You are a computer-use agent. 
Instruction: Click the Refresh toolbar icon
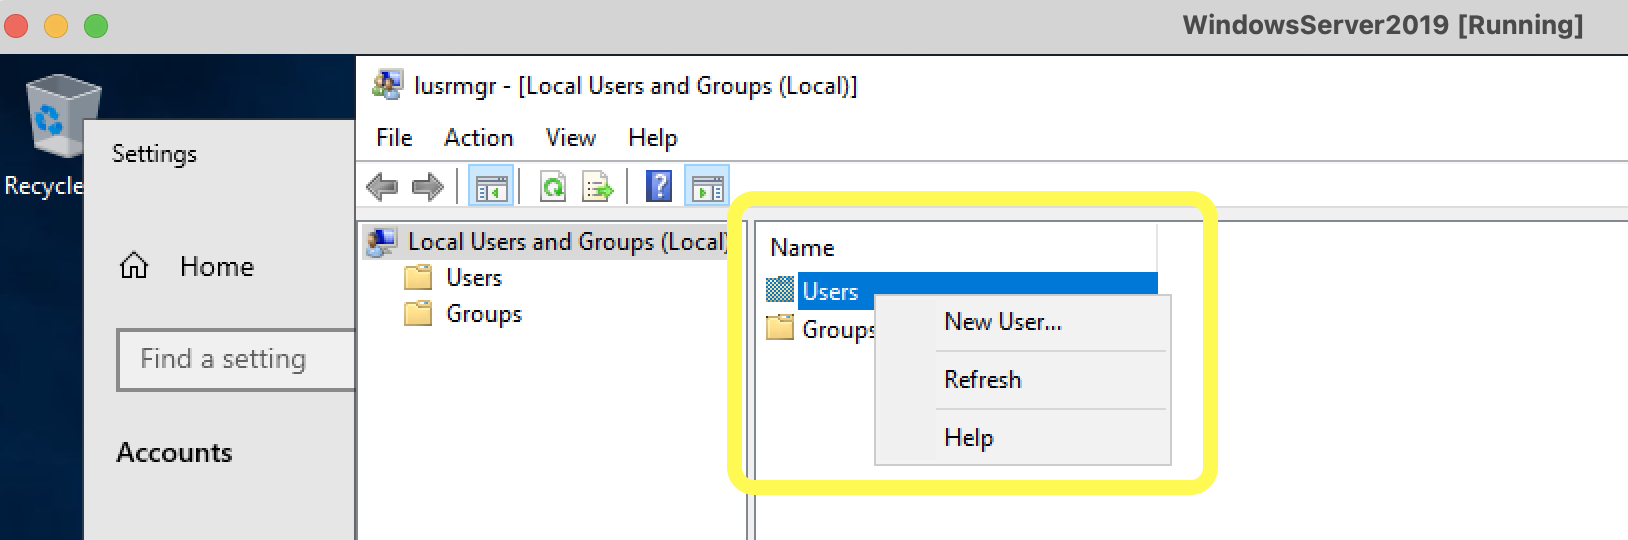pyautogui.click(x=553, y=186)
